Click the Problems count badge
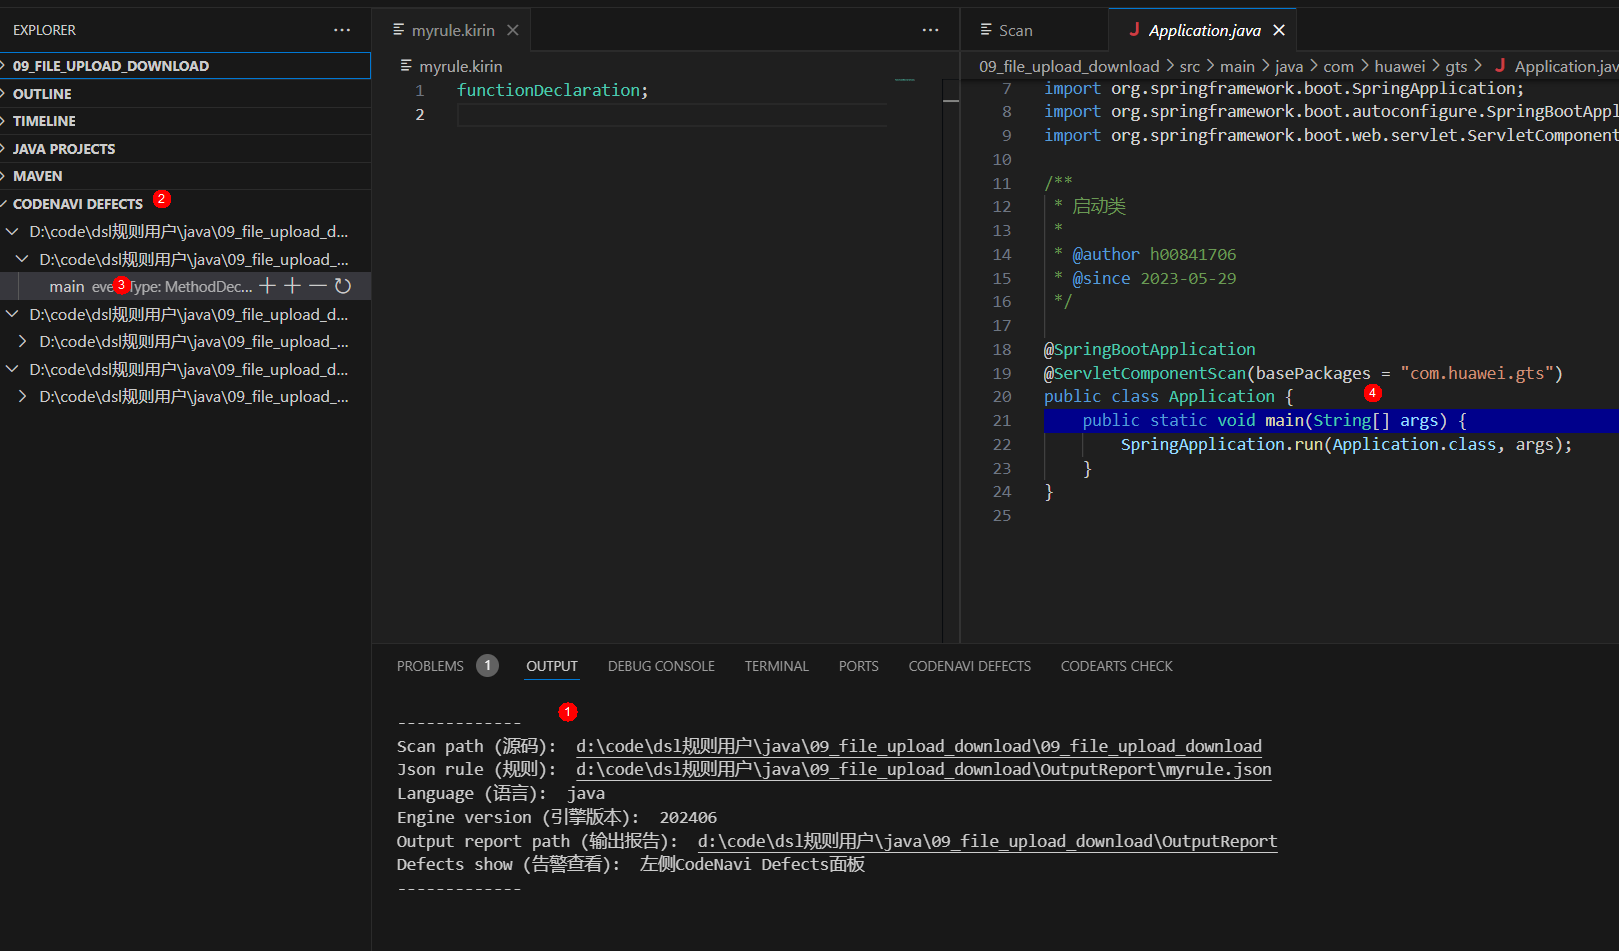The width and height of the screenshot is (1619, 951). (487, 666)
